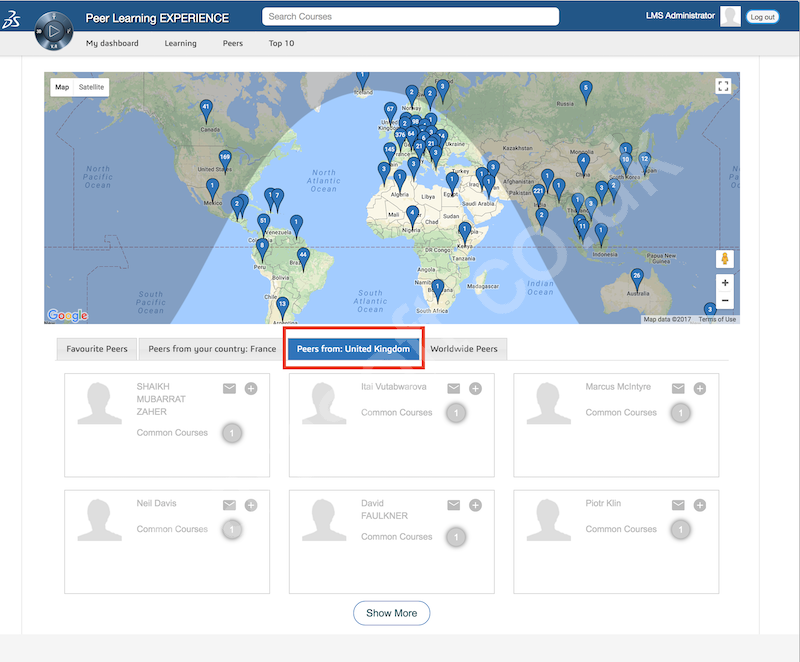This screenshot has width=800, height=662.
Task: Add Itai Vutabwarova to favourites
Action: point(476,389)
